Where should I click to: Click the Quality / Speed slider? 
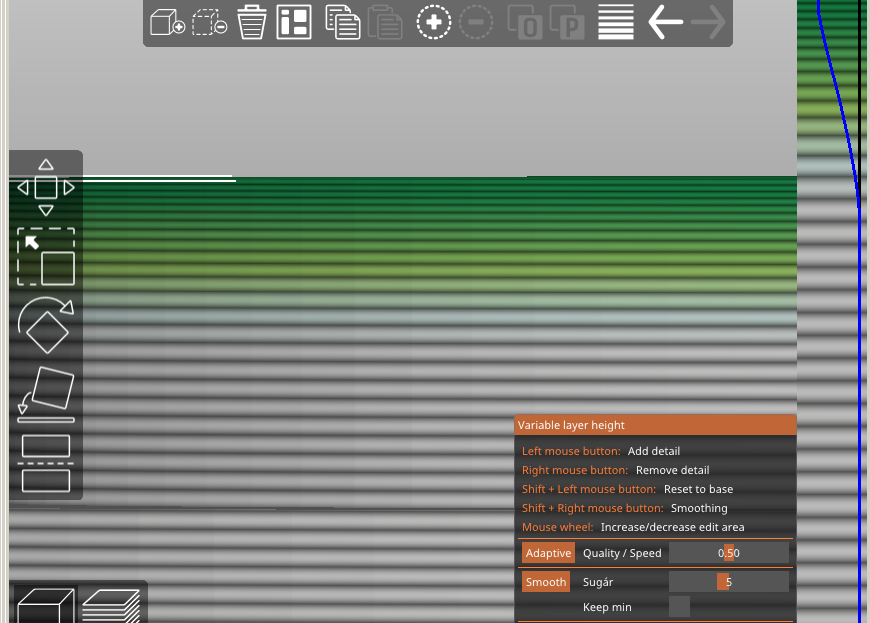[x=729, y=553]
